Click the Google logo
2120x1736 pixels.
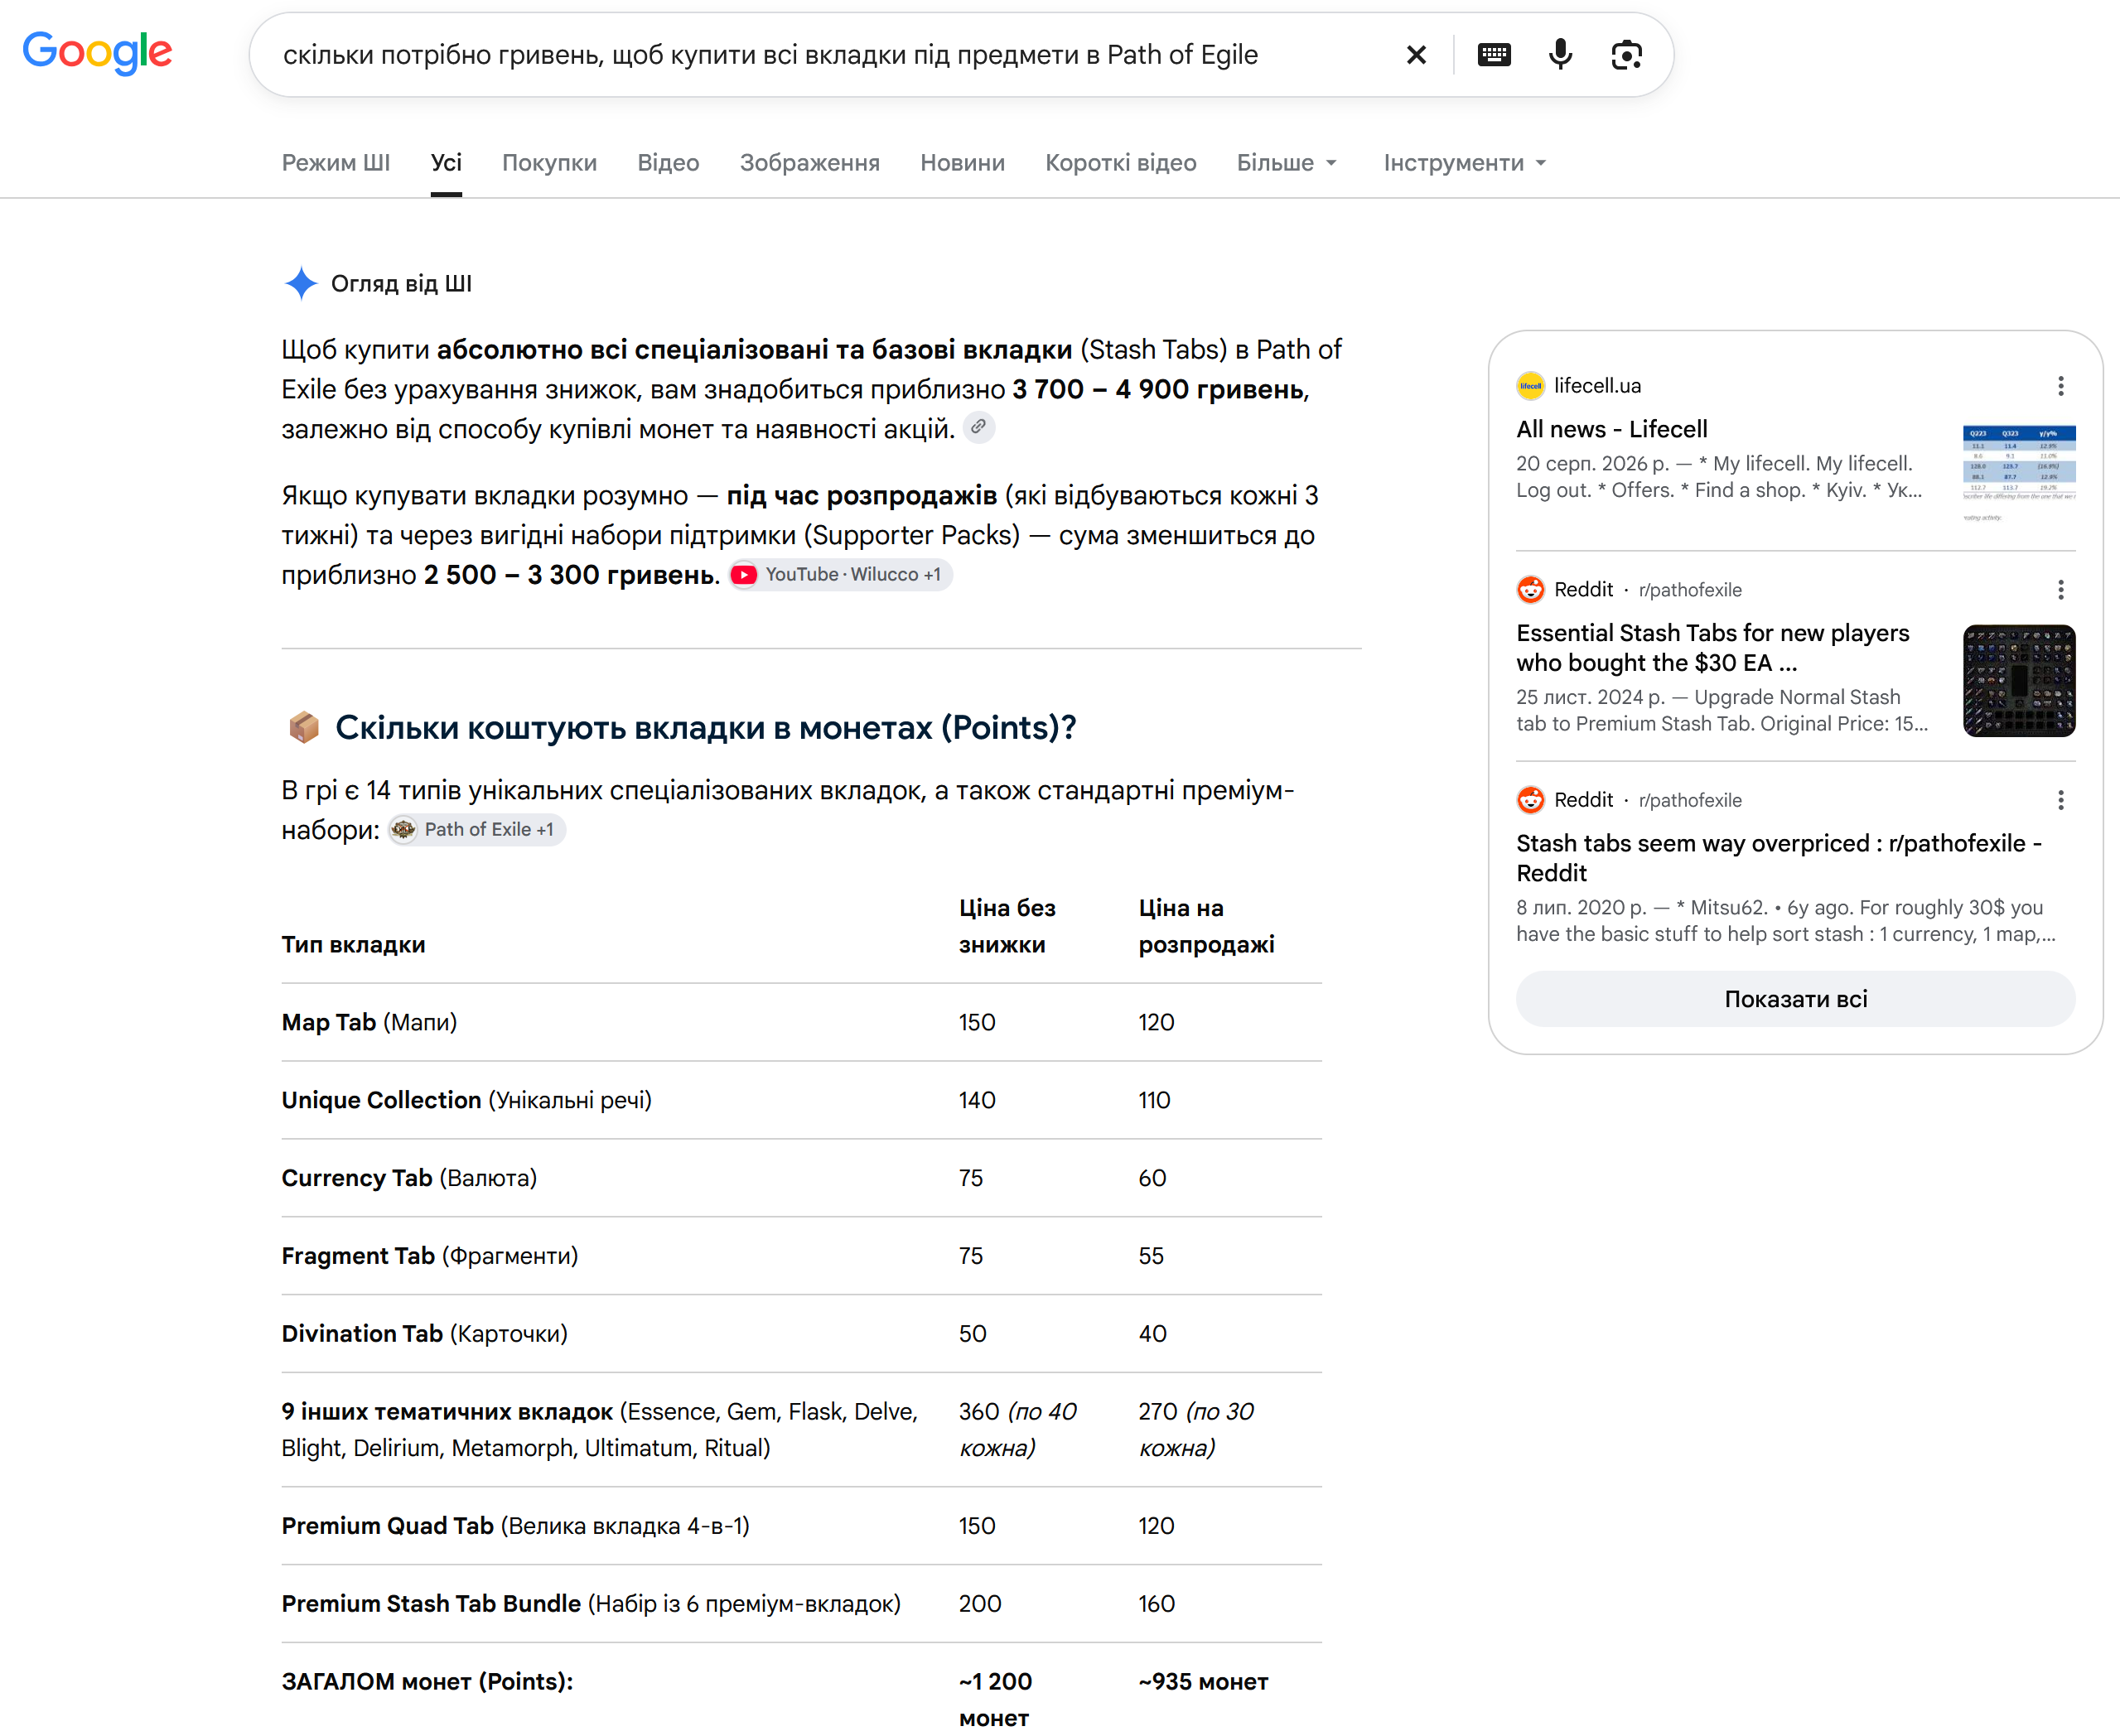(x=97, y=52)
